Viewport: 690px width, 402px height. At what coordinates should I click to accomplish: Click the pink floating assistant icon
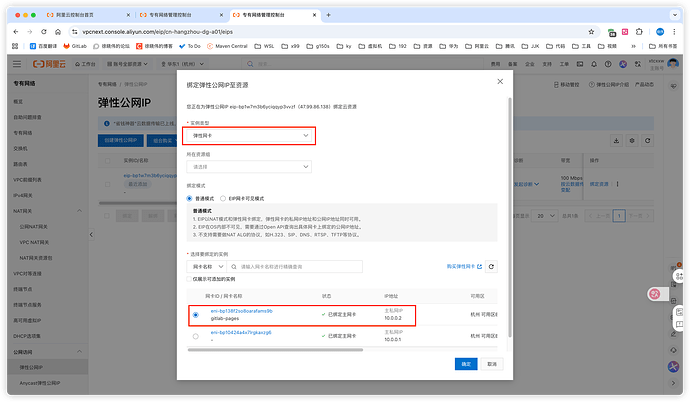click(655, 293)
